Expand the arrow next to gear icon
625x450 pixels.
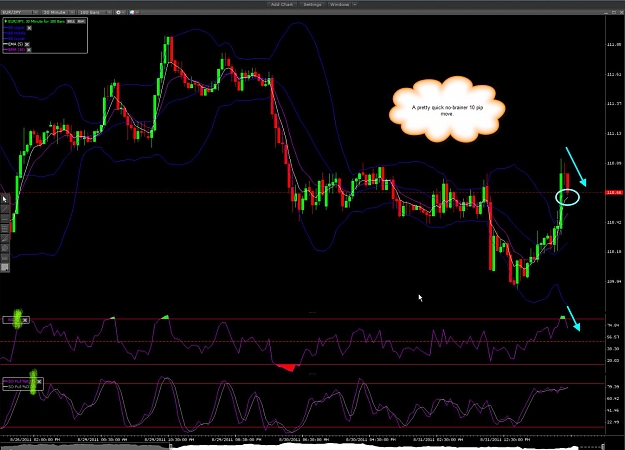[124, 12]
